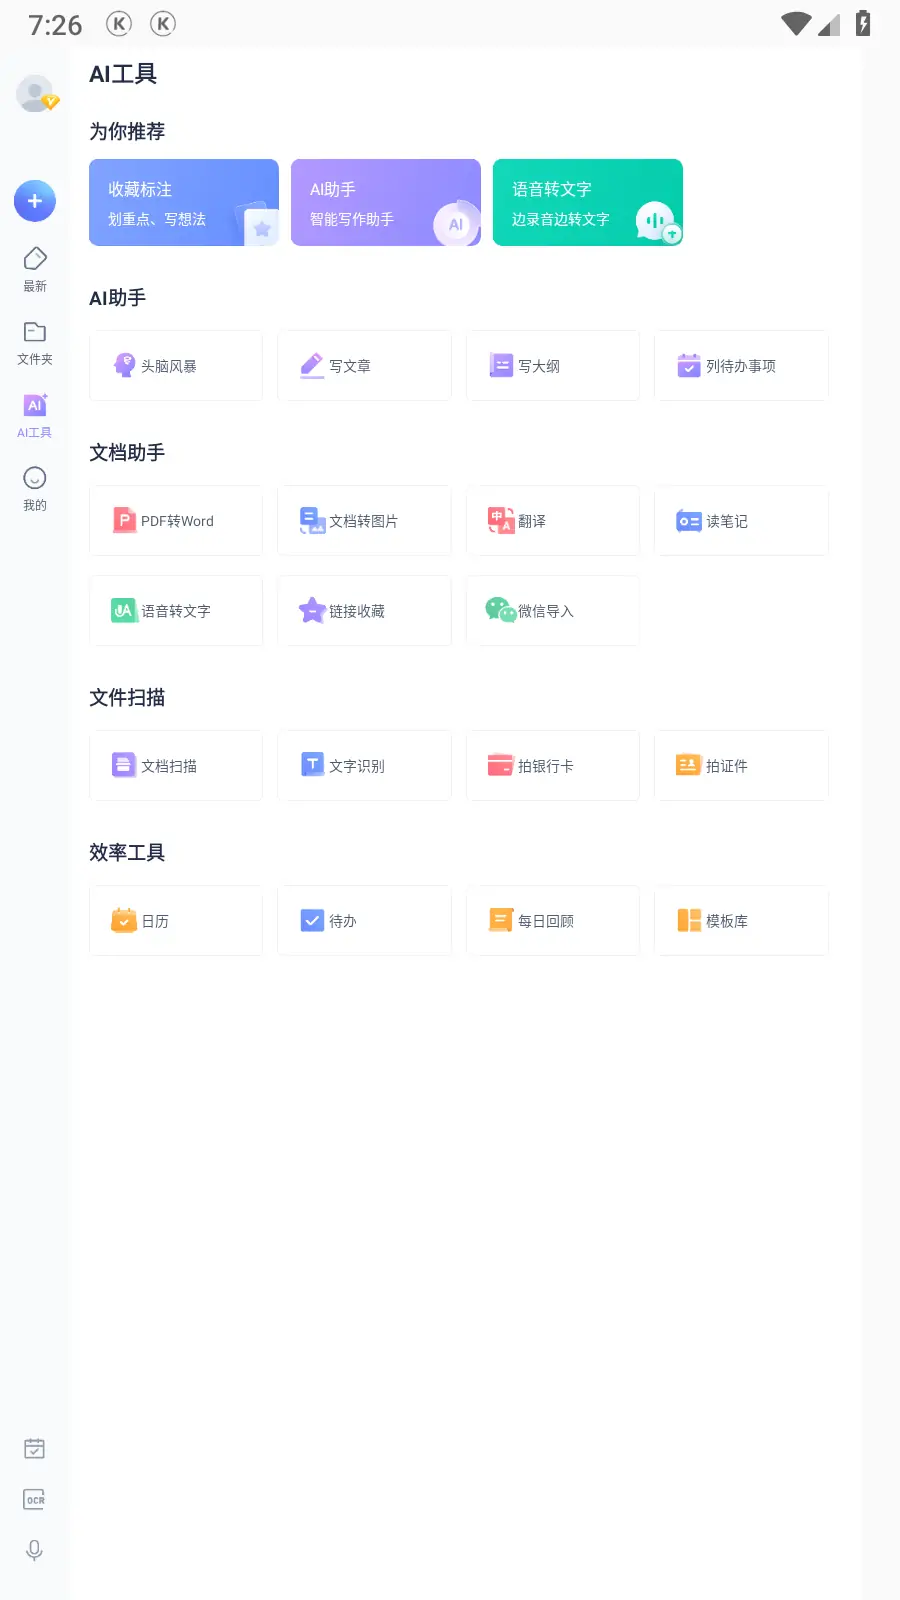This screenshot has height=1600, width=900.
Task: Open the 收藏标注 recommendation card
Action: [184, 202]
